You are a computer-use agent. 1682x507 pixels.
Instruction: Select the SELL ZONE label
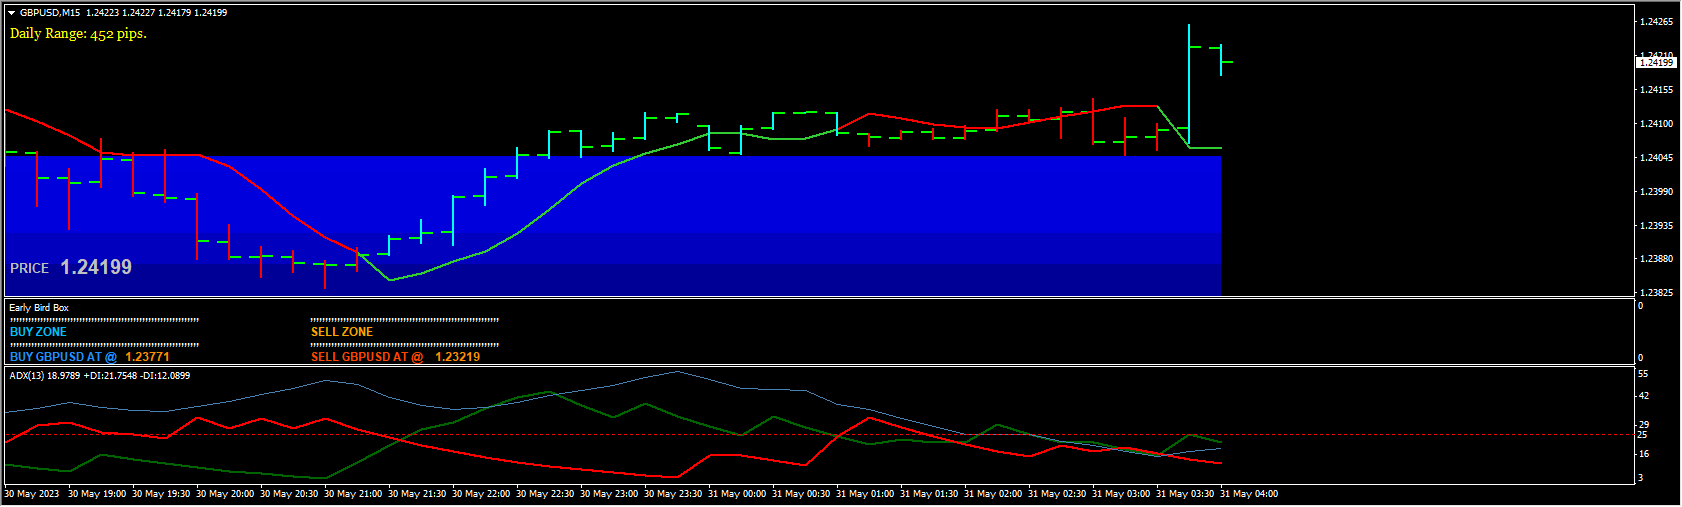coord(342,332)
